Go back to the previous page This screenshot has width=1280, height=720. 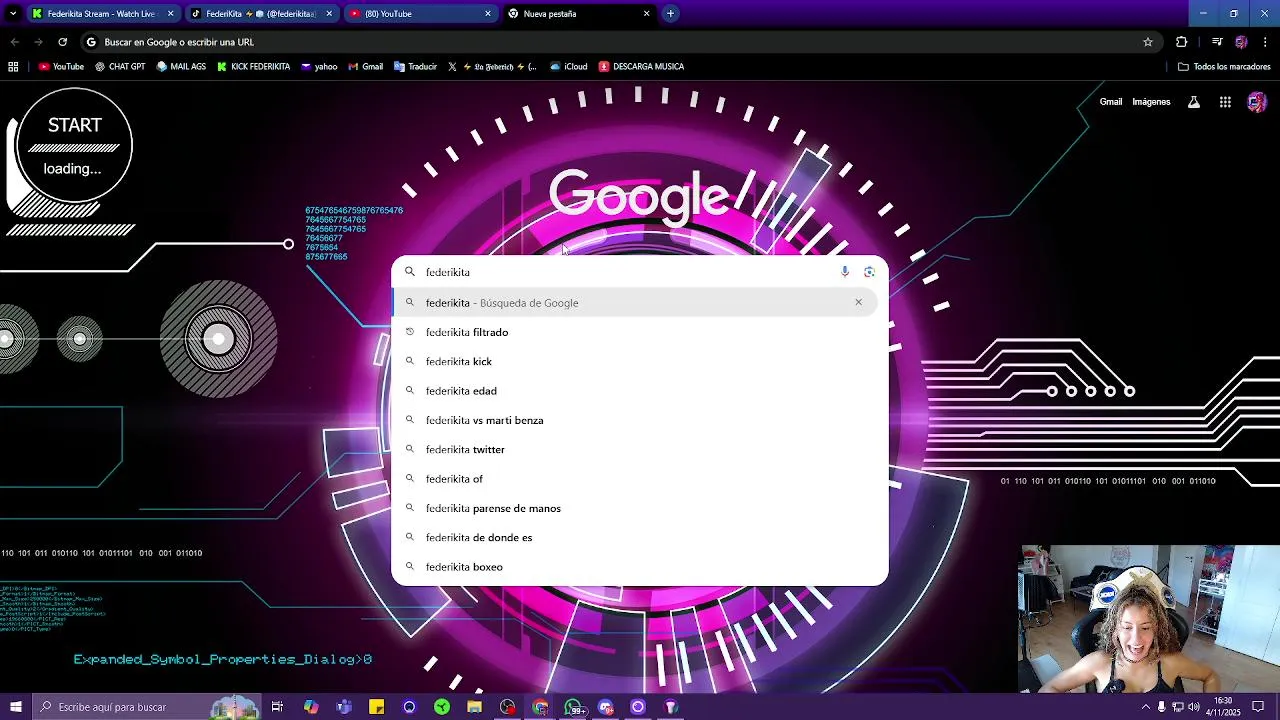click(x=14, y=42)
